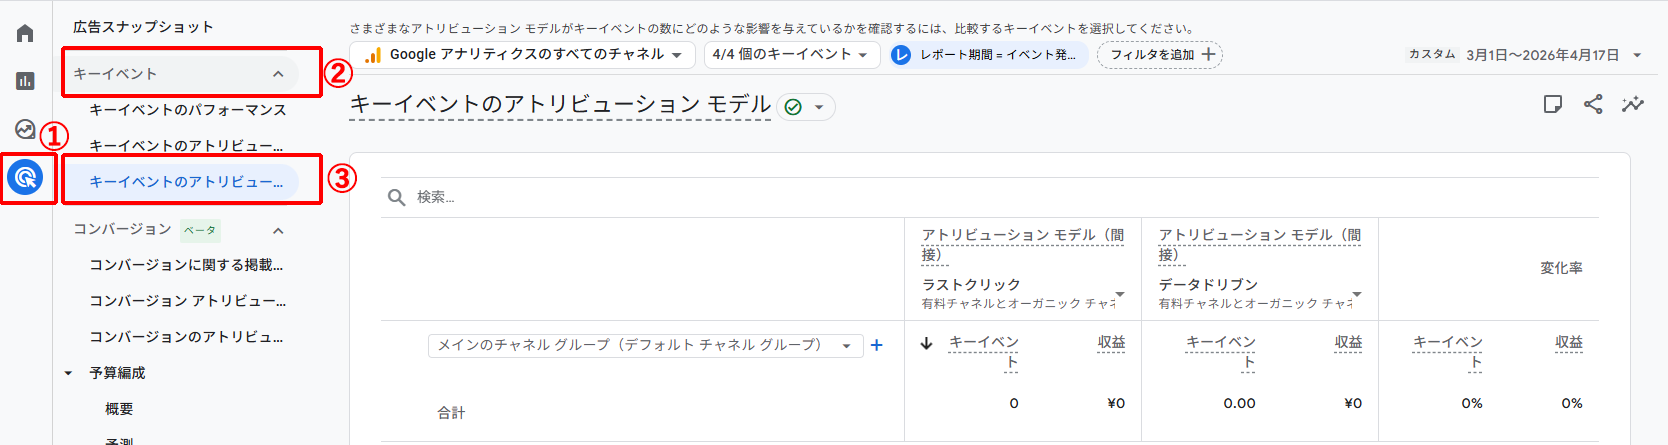The height and width of the screenshot is (445, 1668).
Task: Open the 4/4 個のキーイベント dropdown
Action: pyautogui.click(x=791, y=55)
